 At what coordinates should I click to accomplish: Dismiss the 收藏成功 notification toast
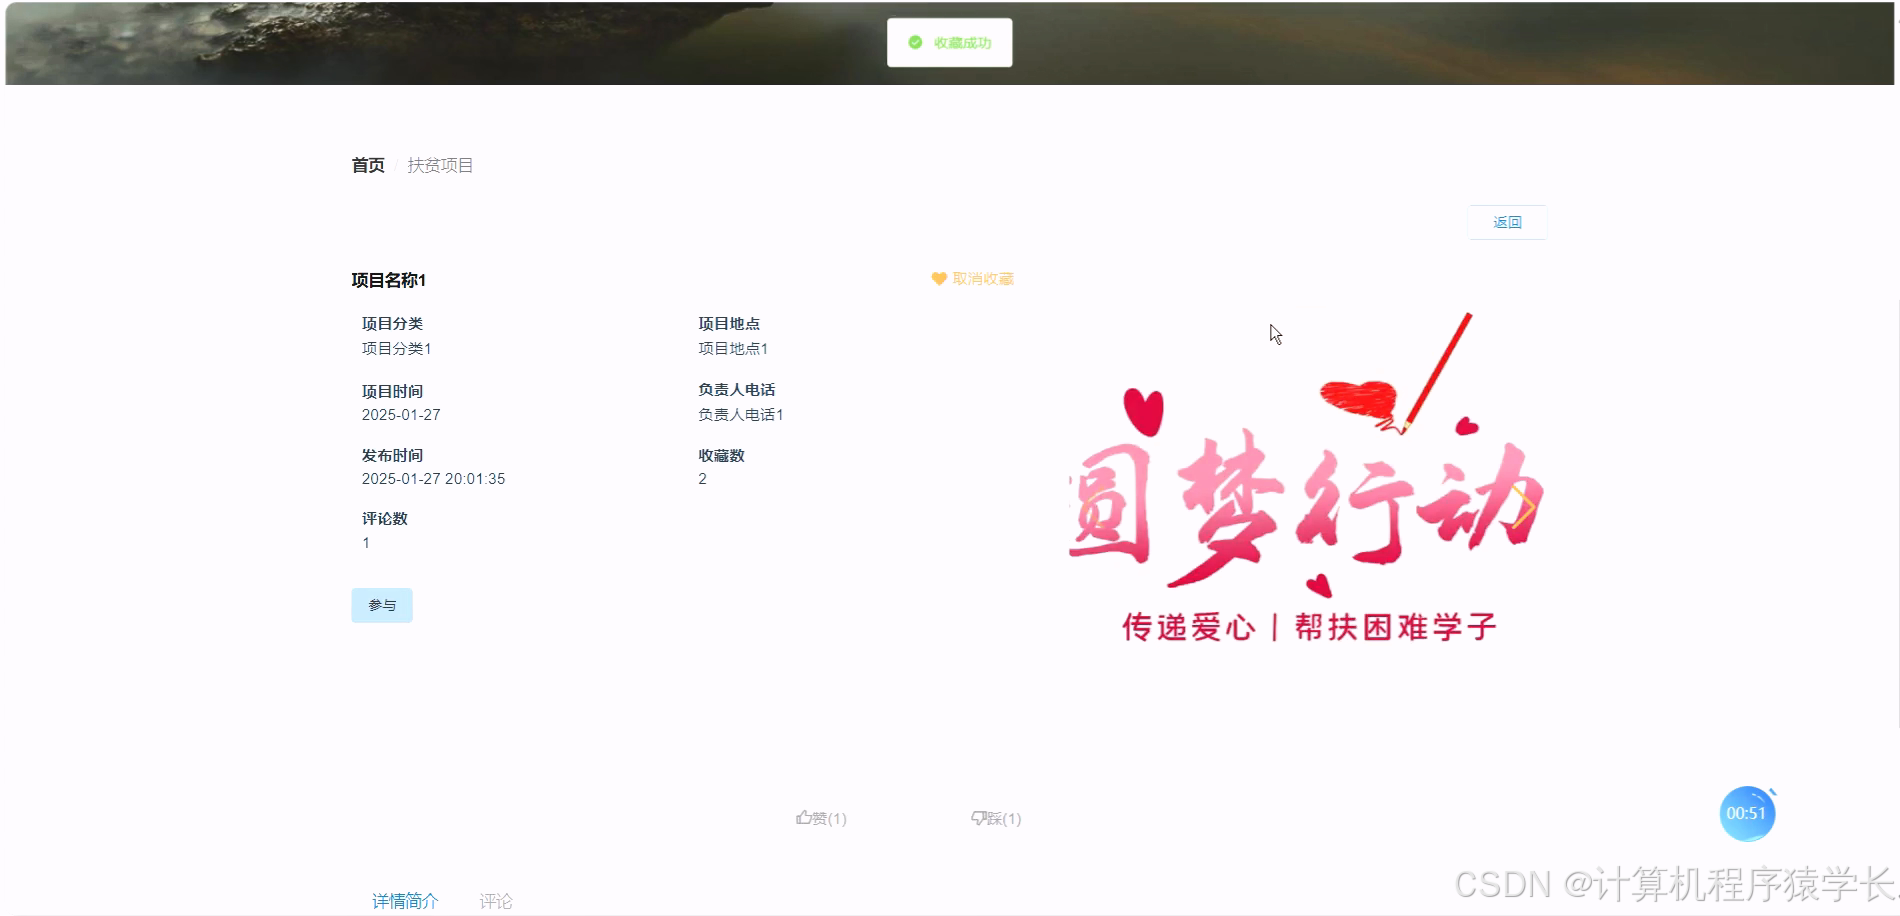[x=948, y=42]
